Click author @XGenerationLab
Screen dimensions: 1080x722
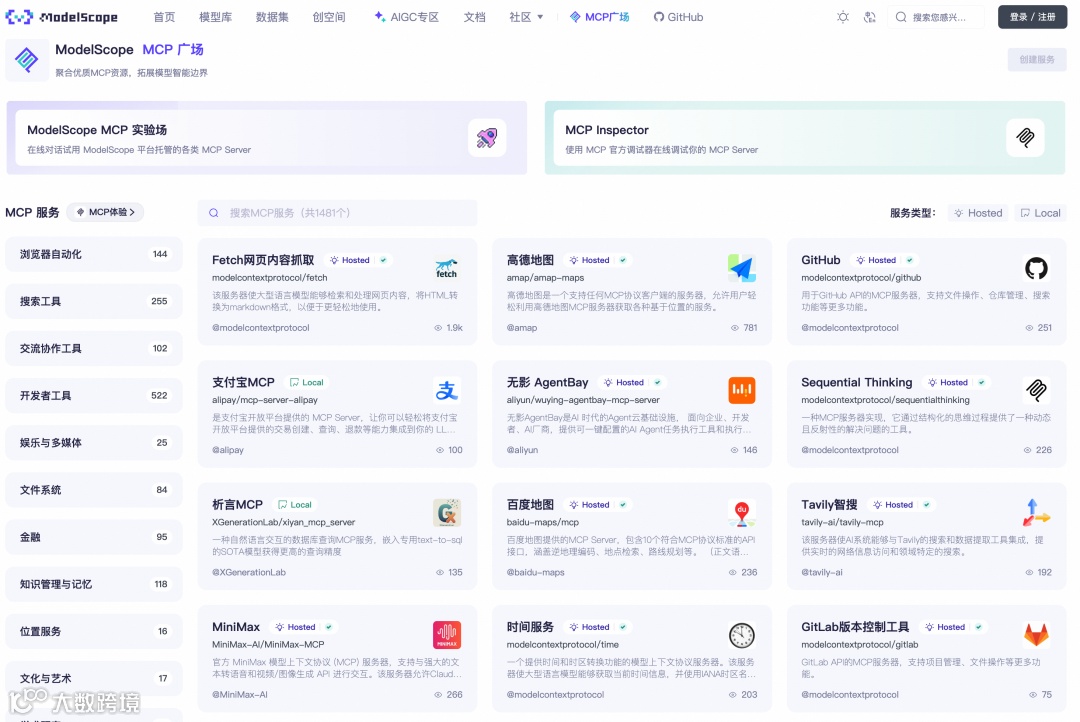click(249, 573)
